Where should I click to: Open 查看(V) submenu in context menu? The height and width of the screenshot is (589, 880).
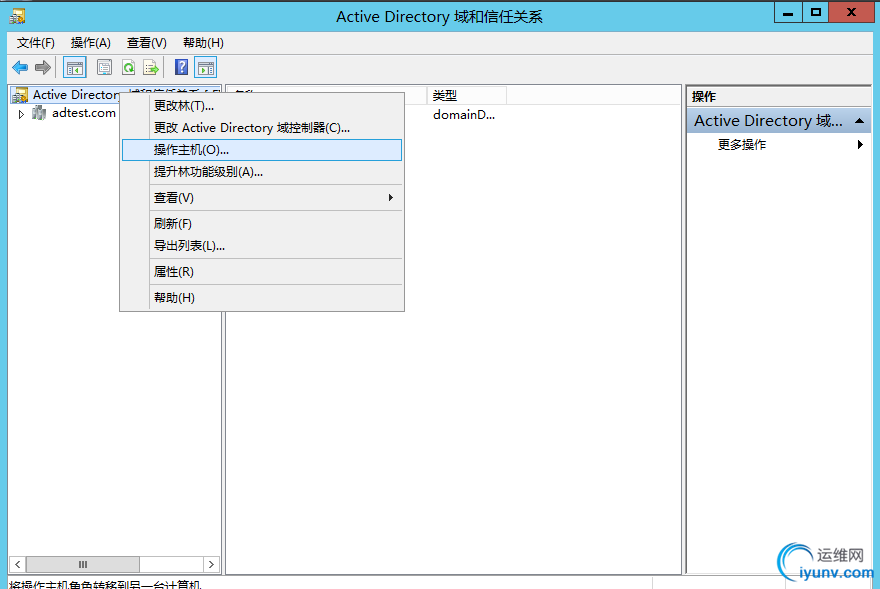click(x=262, y=198)
